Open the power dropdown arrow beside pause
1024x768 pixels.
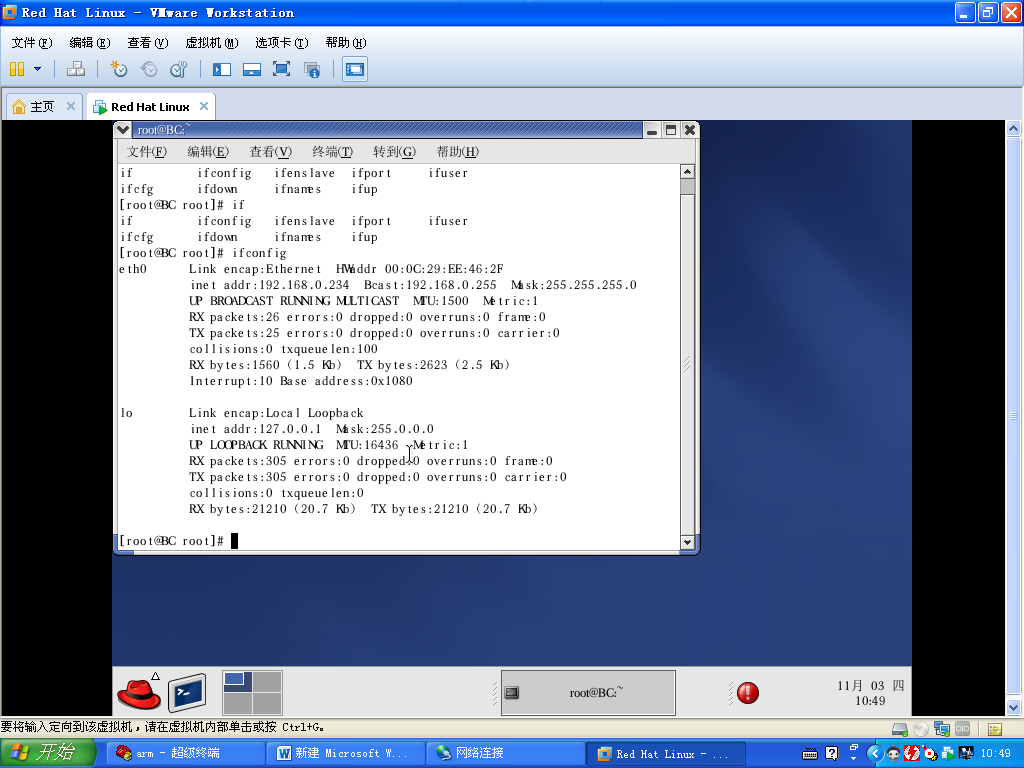tap(37, 69)
